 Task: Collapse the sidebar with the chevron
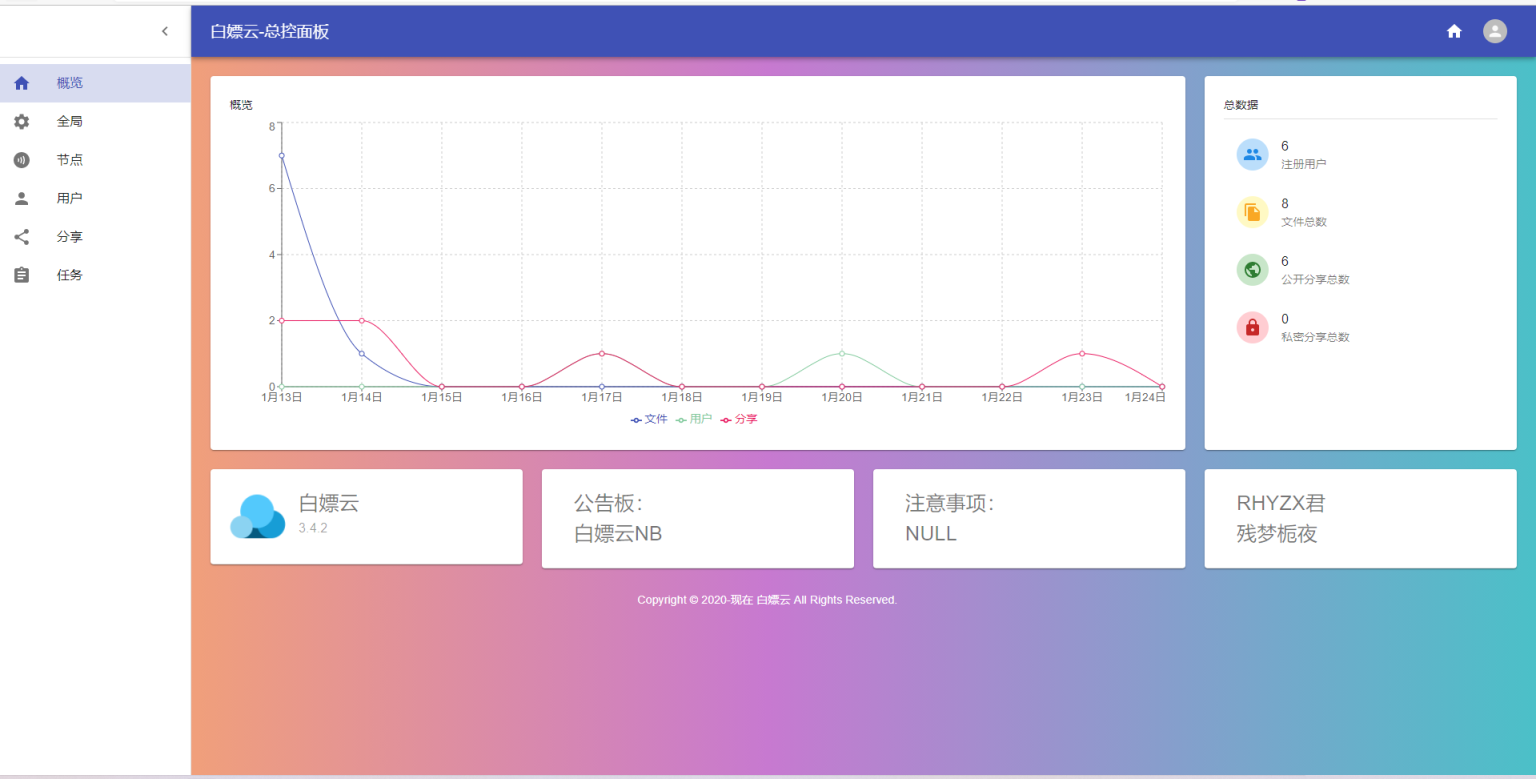[x=165, y=31]
